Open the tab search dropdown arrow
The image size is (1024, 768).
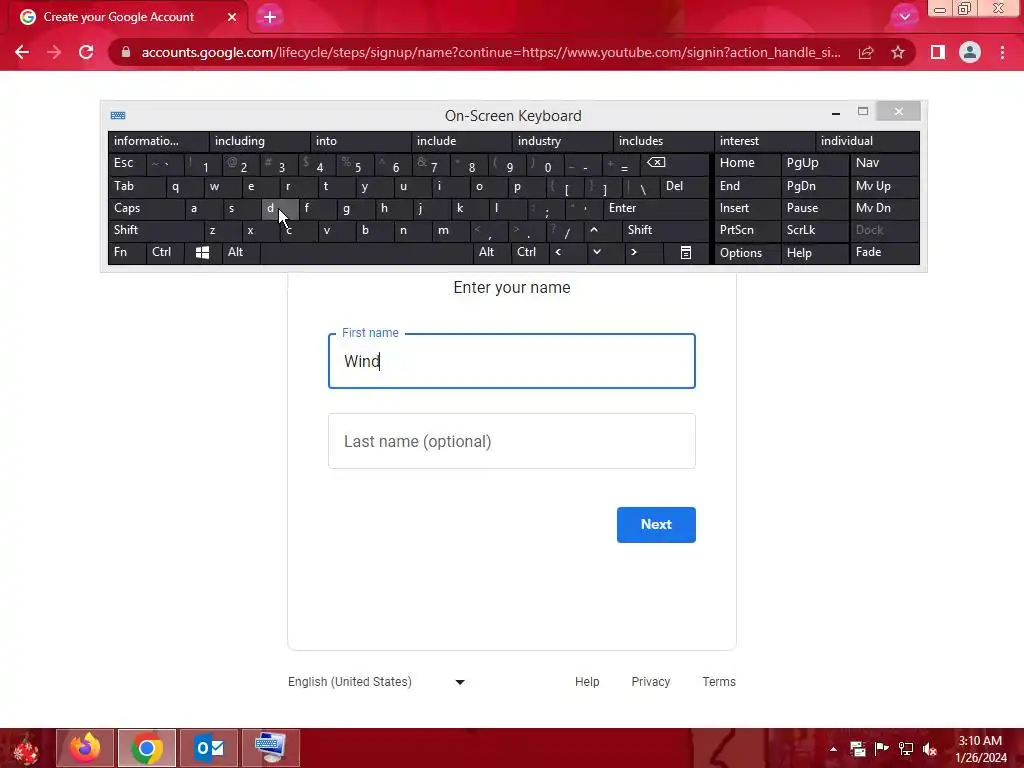tap(904, 17)
